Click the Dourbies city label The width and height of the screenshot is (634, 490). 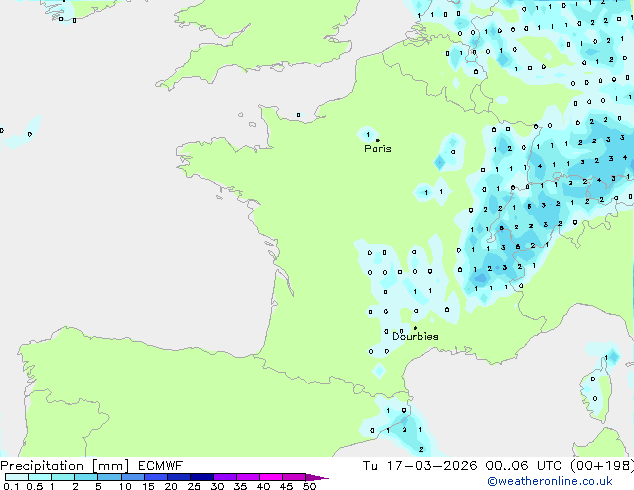point(415,336)
